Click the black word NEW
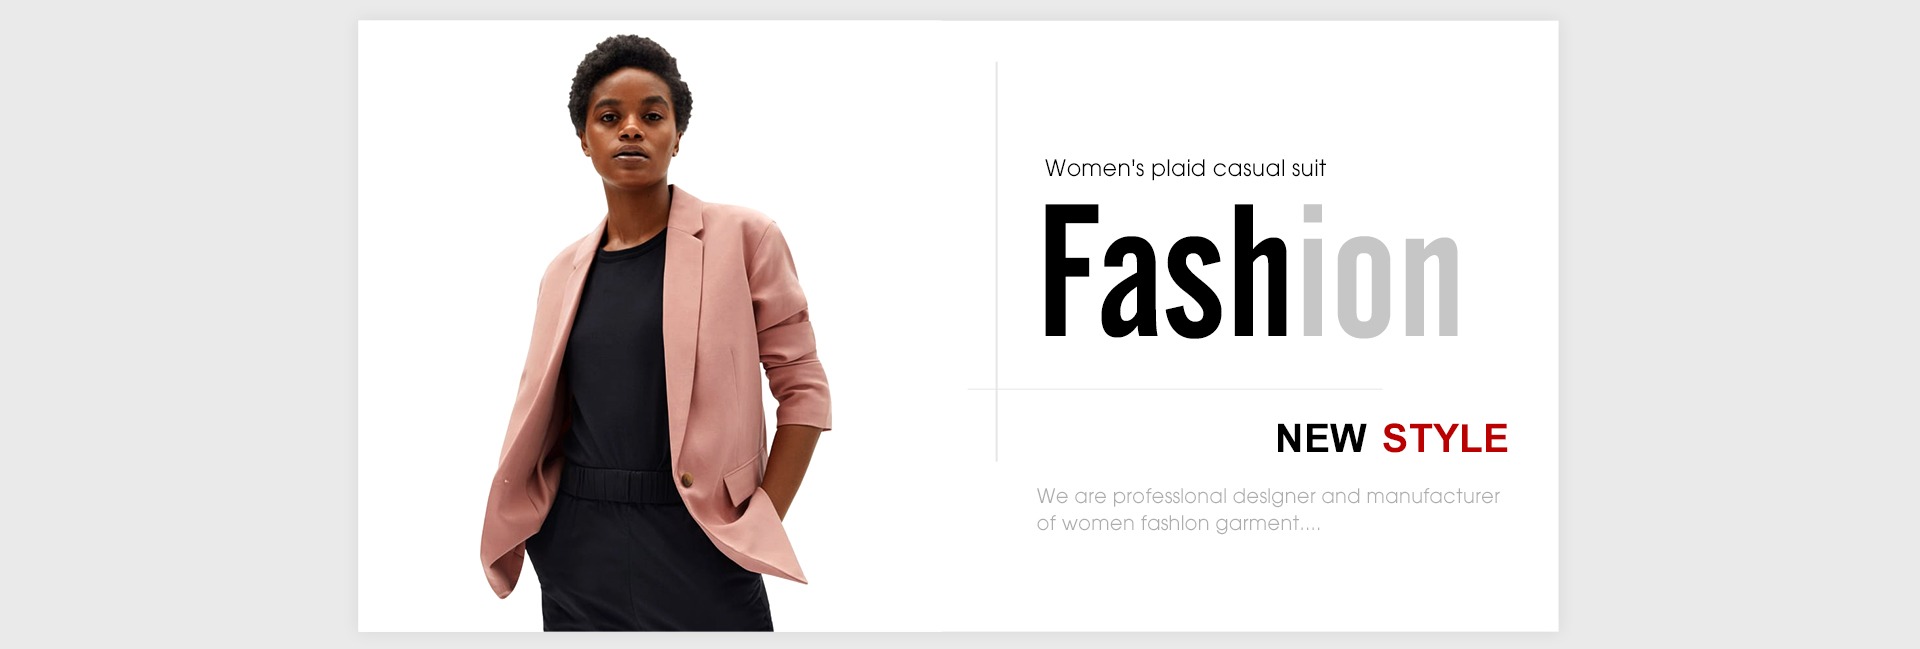 pos(1321,438)
